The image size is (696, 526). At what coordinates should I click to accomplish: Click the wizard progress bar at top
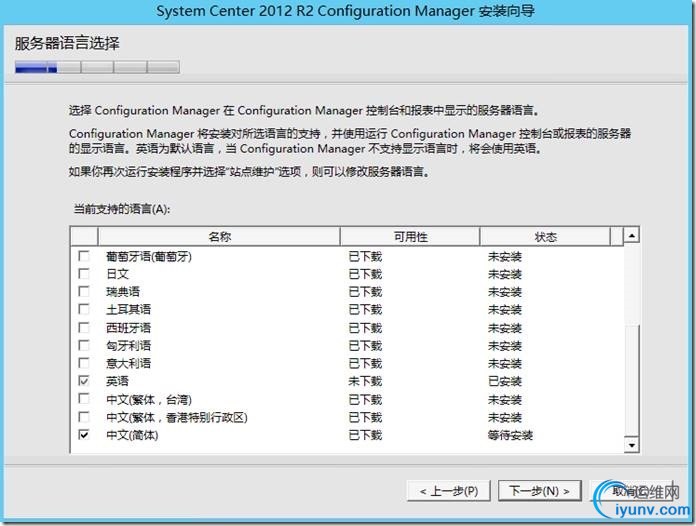point(97,68)
